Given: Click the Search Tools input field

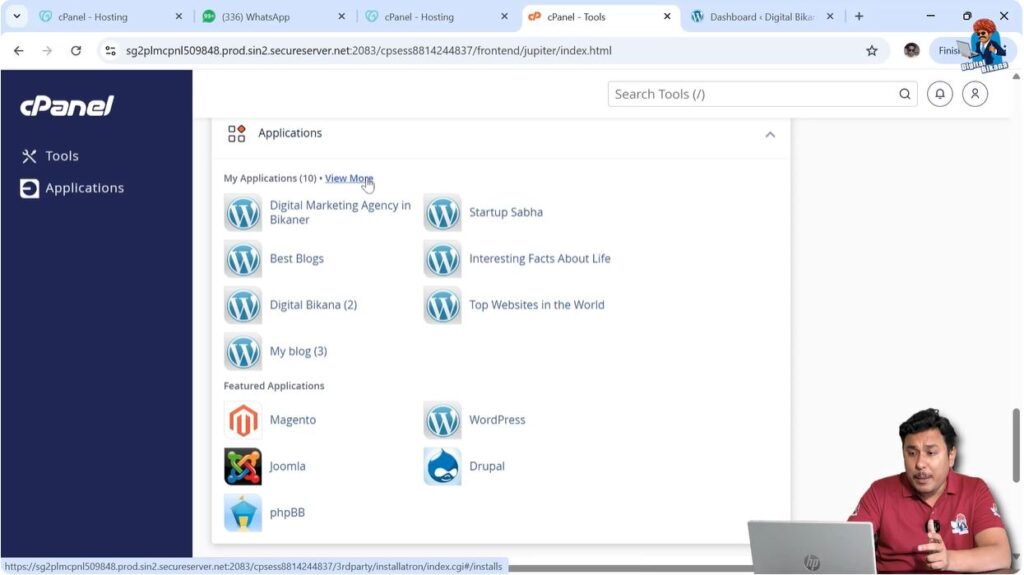Looking at the screenshot, I should (x=752, y=94).
